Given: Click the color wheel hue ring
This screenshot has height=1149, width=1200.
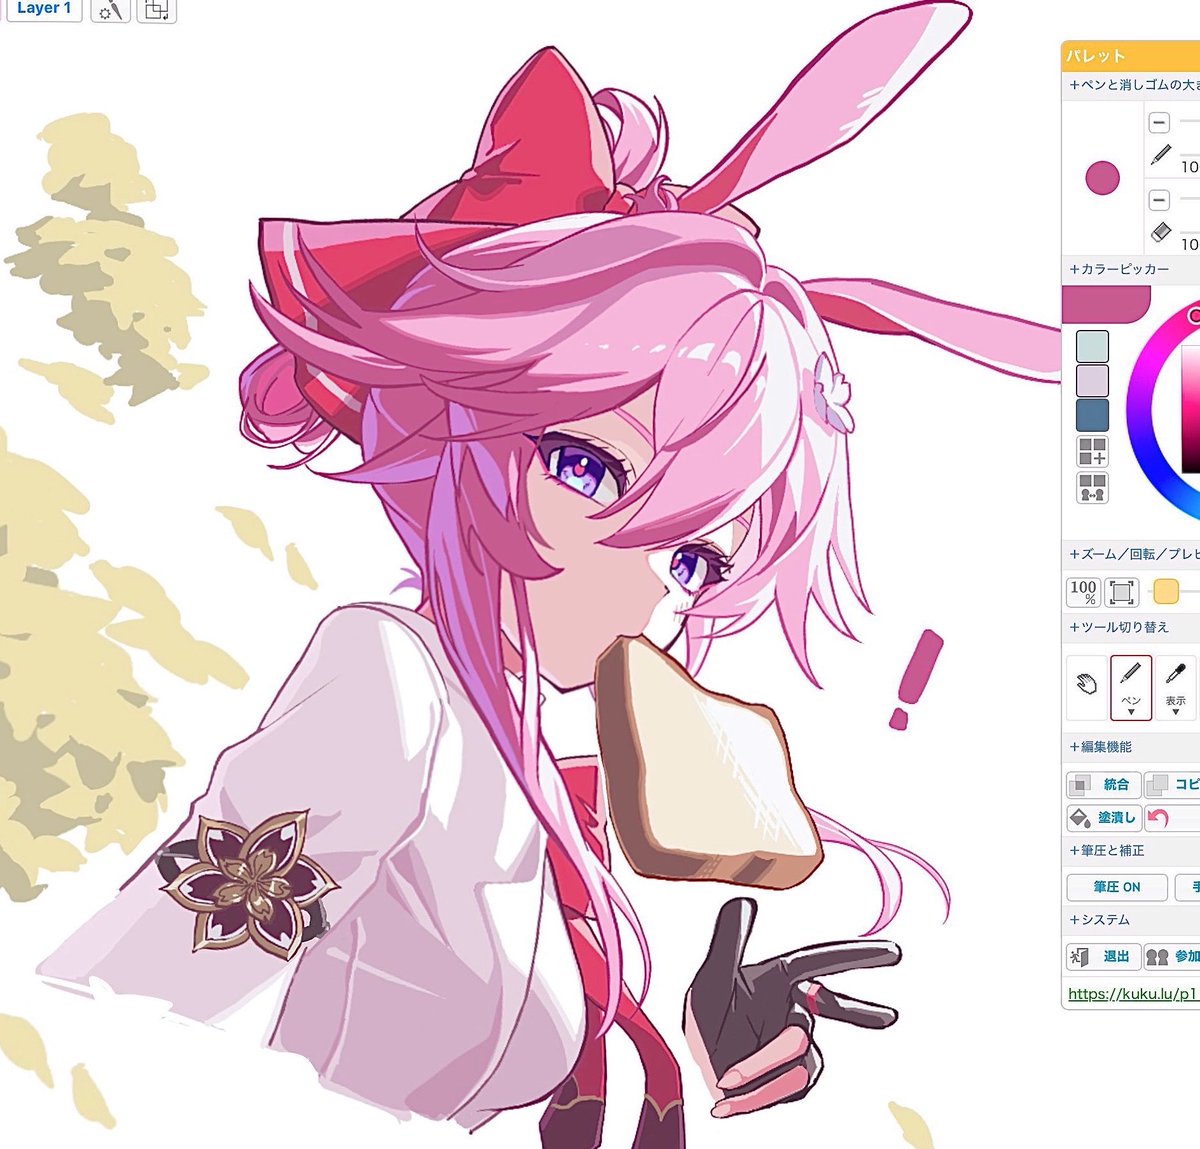Looking at the screenshot, I should tap(1139, 410).
